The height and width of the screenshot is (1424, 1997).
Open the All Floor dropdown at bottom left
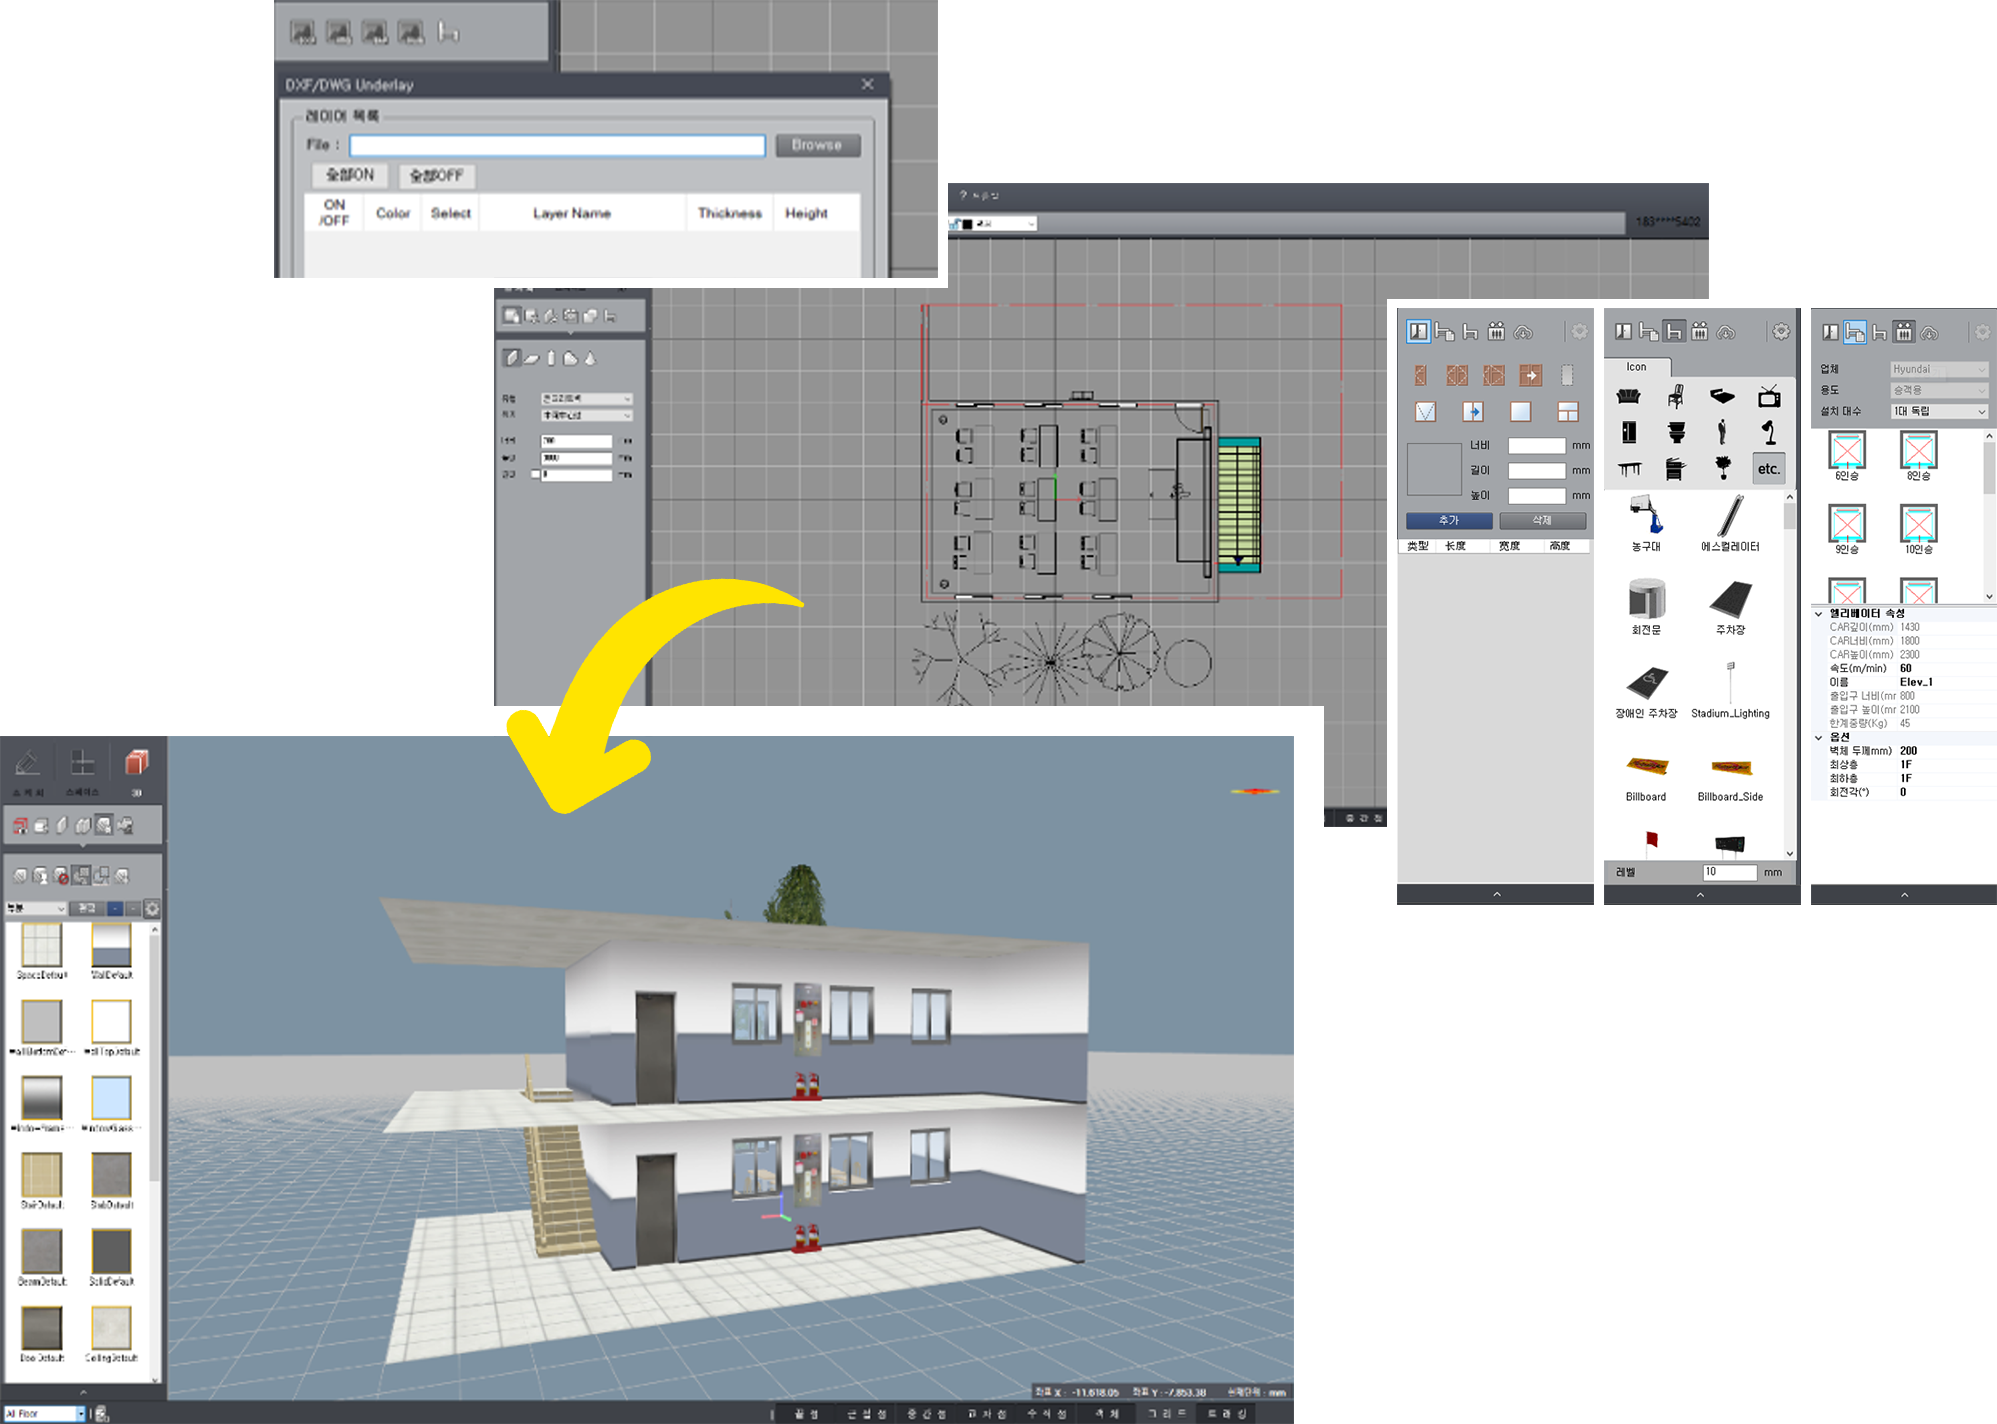tap(44, 1413)
